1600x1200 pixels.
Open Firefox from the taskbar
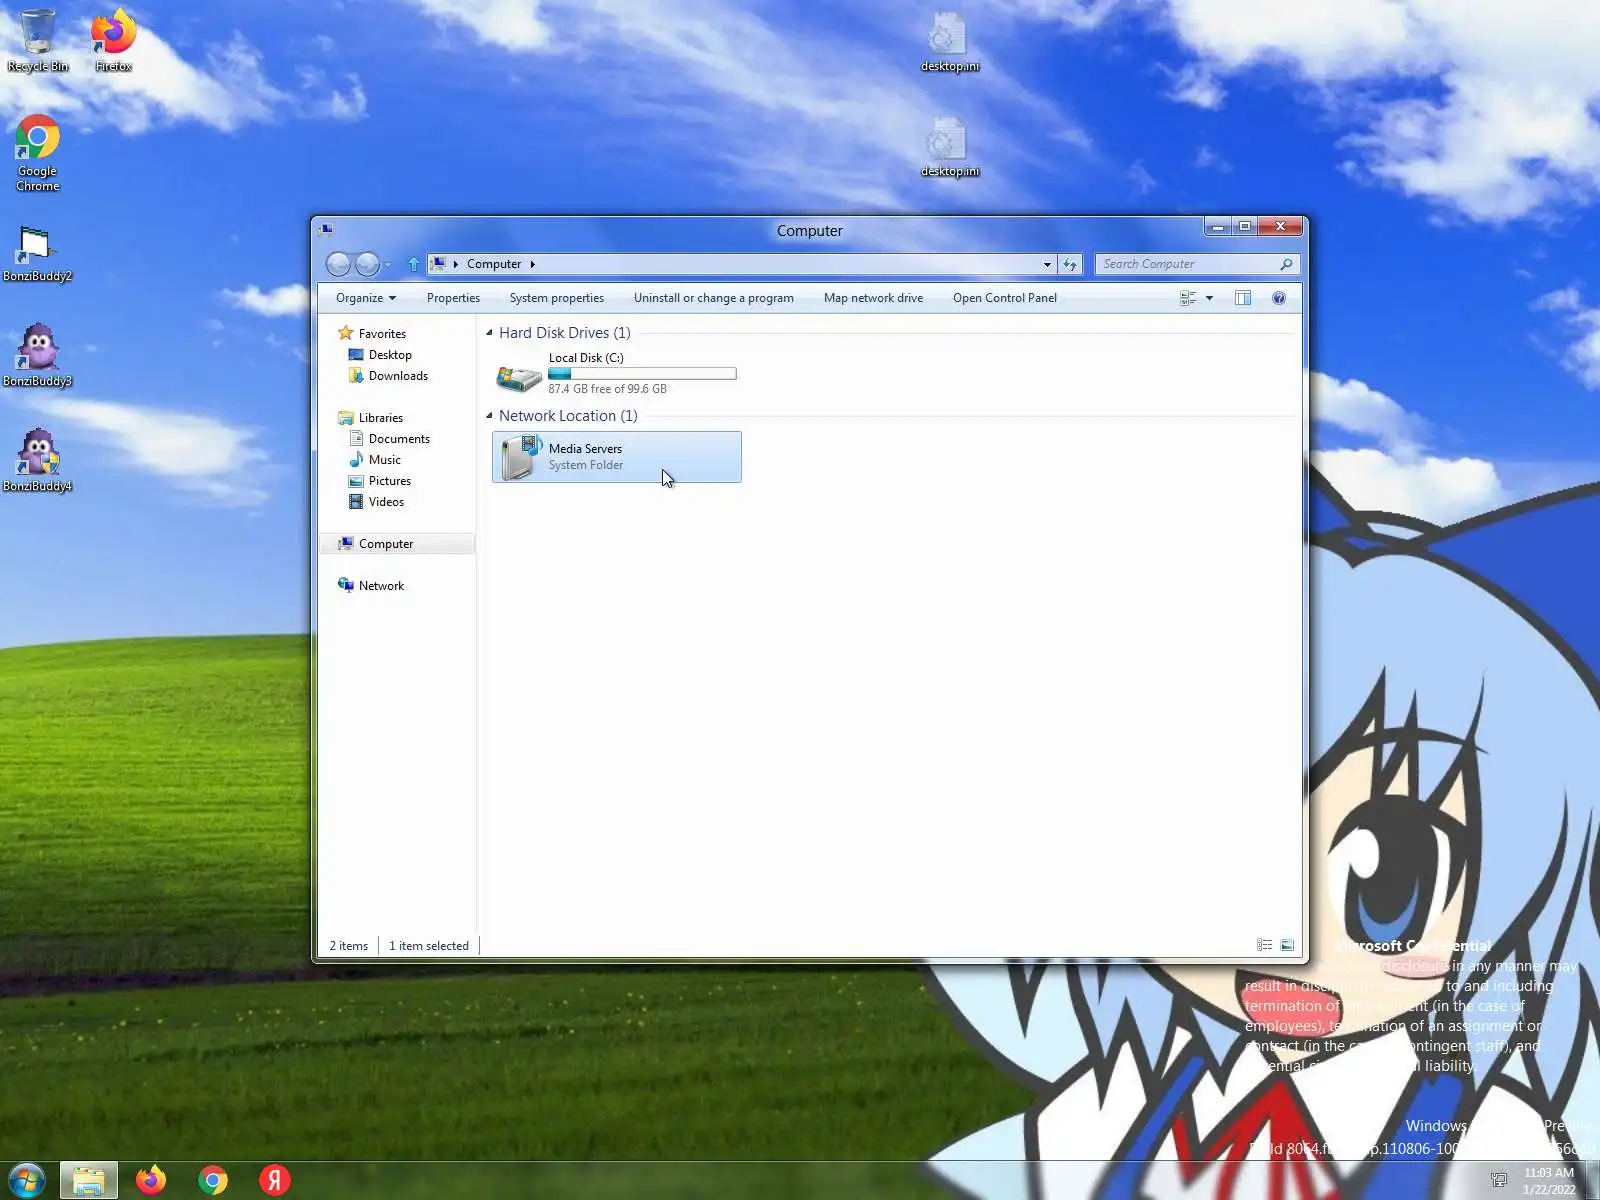(151, 1181)
